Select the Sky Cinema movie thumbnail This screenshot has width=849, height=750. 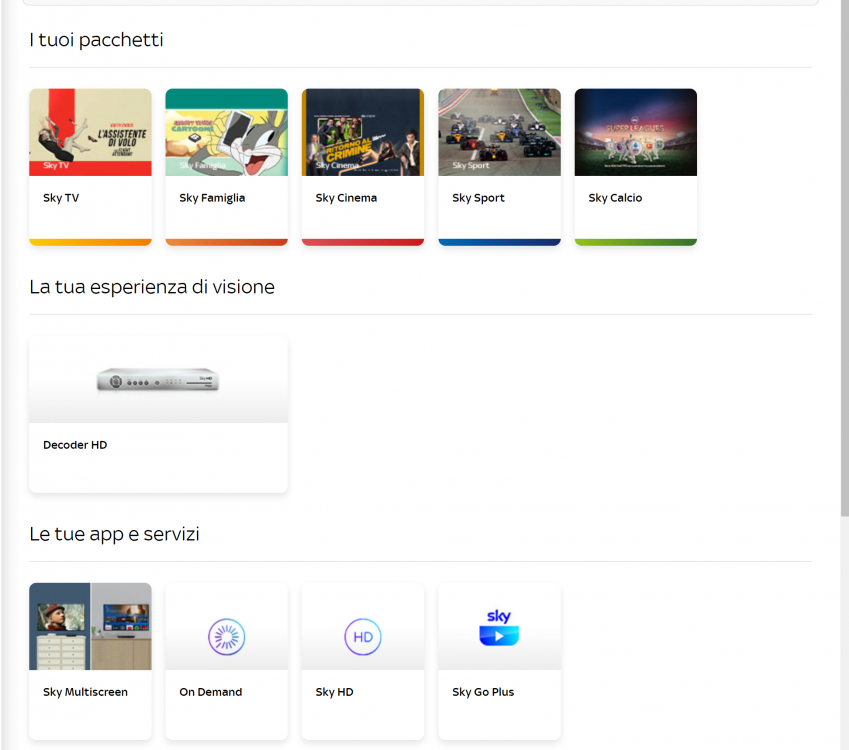362,132
